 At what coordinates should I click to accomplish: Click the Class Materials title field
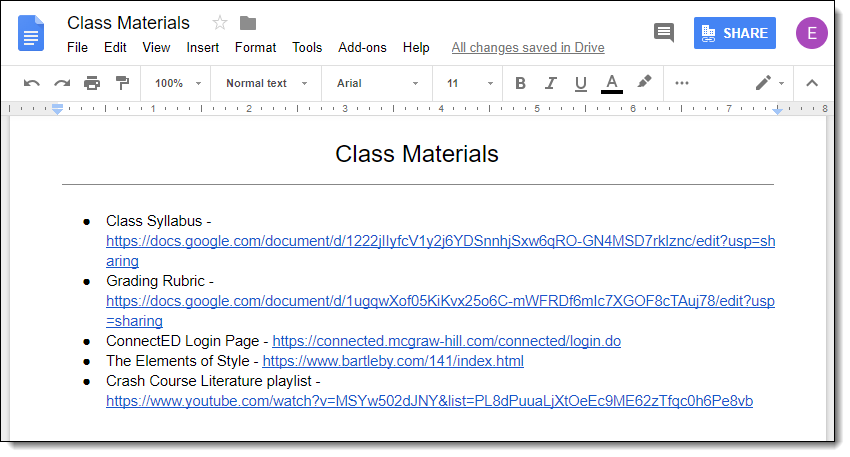coord(128,23)
